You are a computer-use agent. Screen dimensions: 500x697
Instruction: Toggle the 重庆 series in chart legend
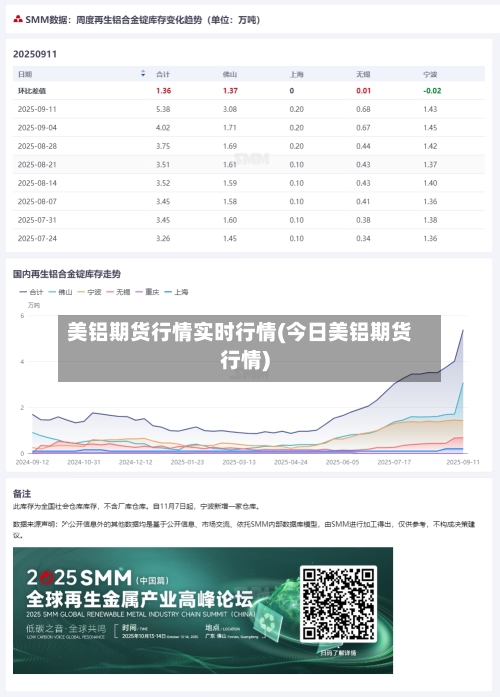[147, 292]
